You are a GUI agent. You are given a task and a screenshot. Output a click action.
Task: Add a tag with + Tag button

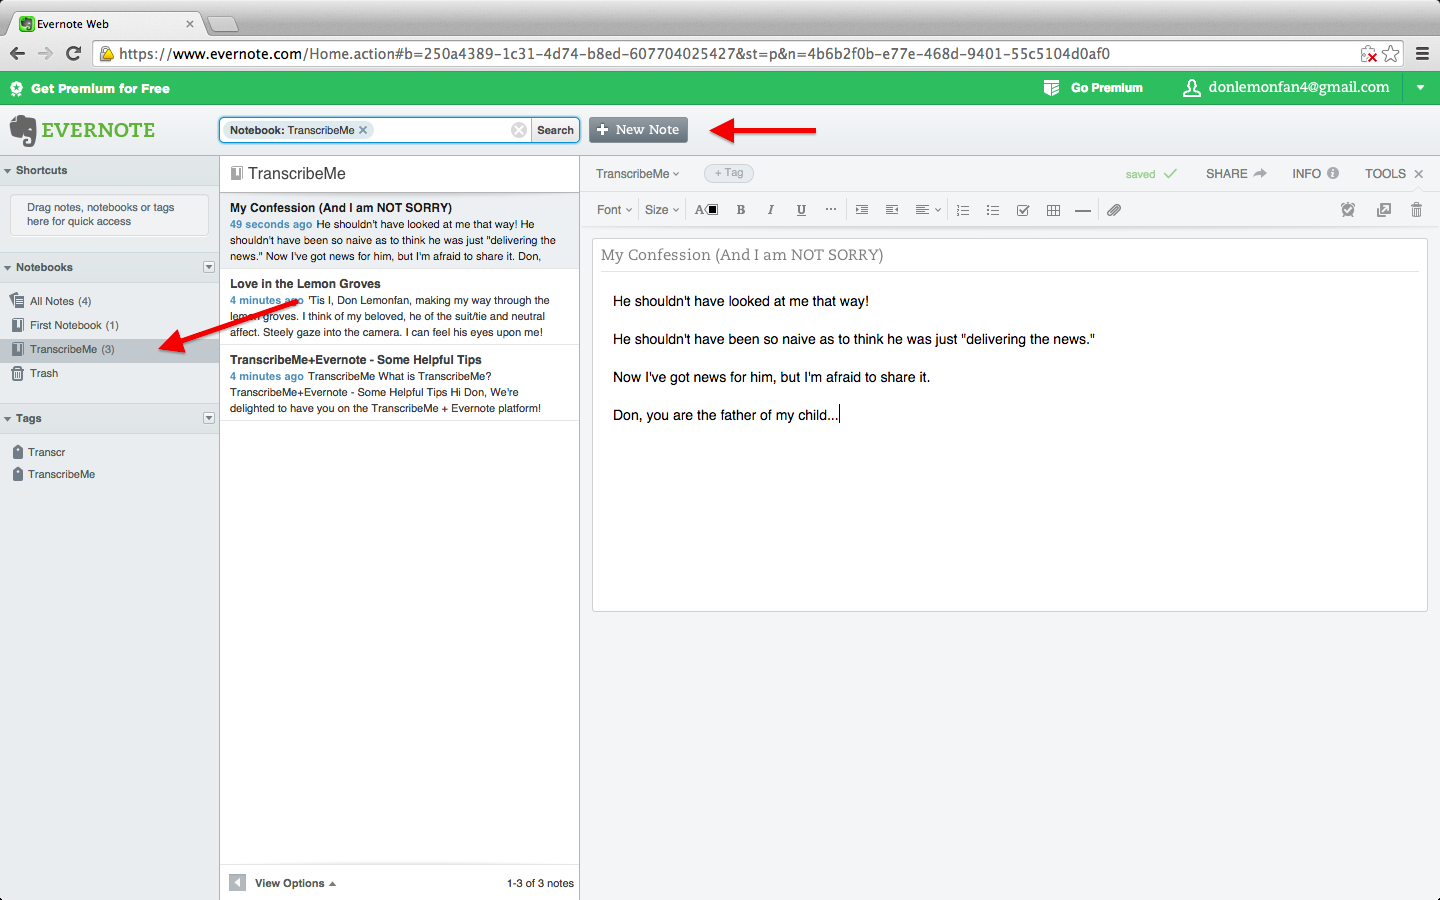point(729,173)
